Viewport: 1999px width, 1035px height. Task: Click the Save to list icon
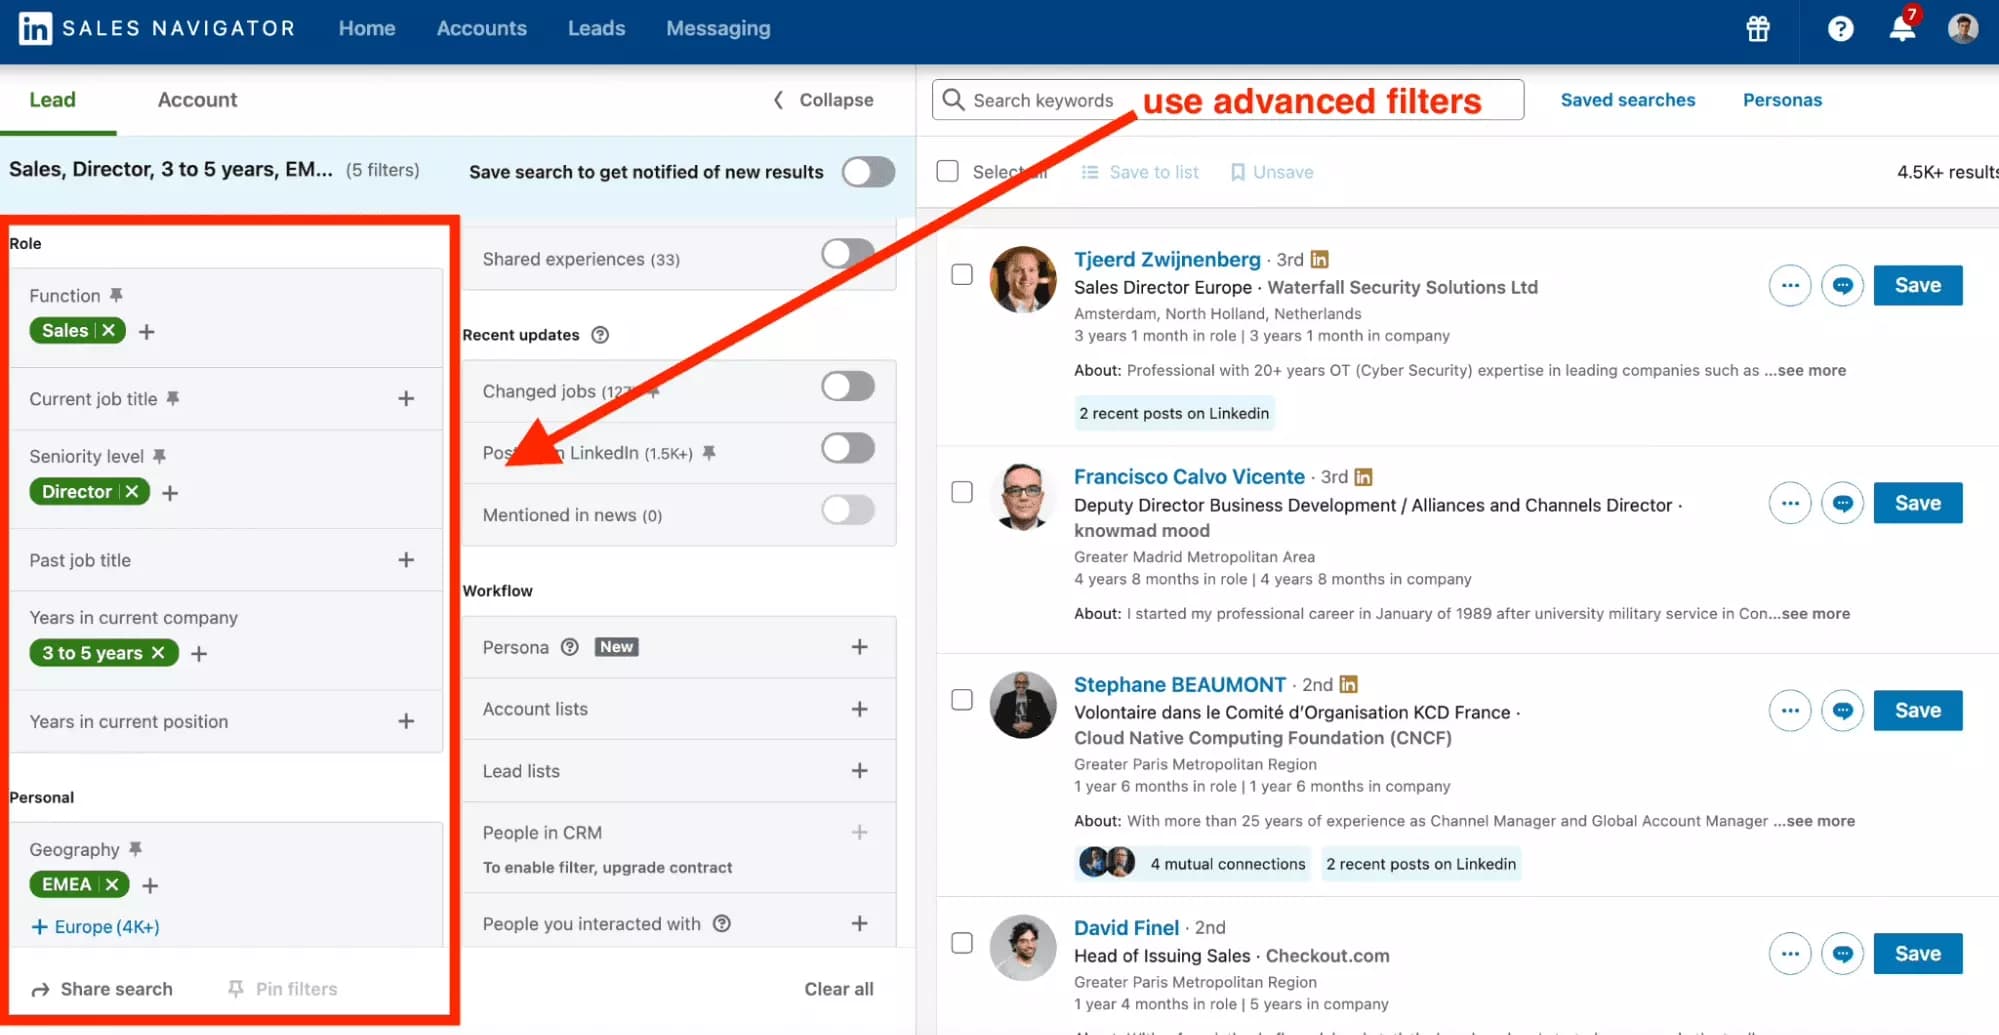[1090, 172]
